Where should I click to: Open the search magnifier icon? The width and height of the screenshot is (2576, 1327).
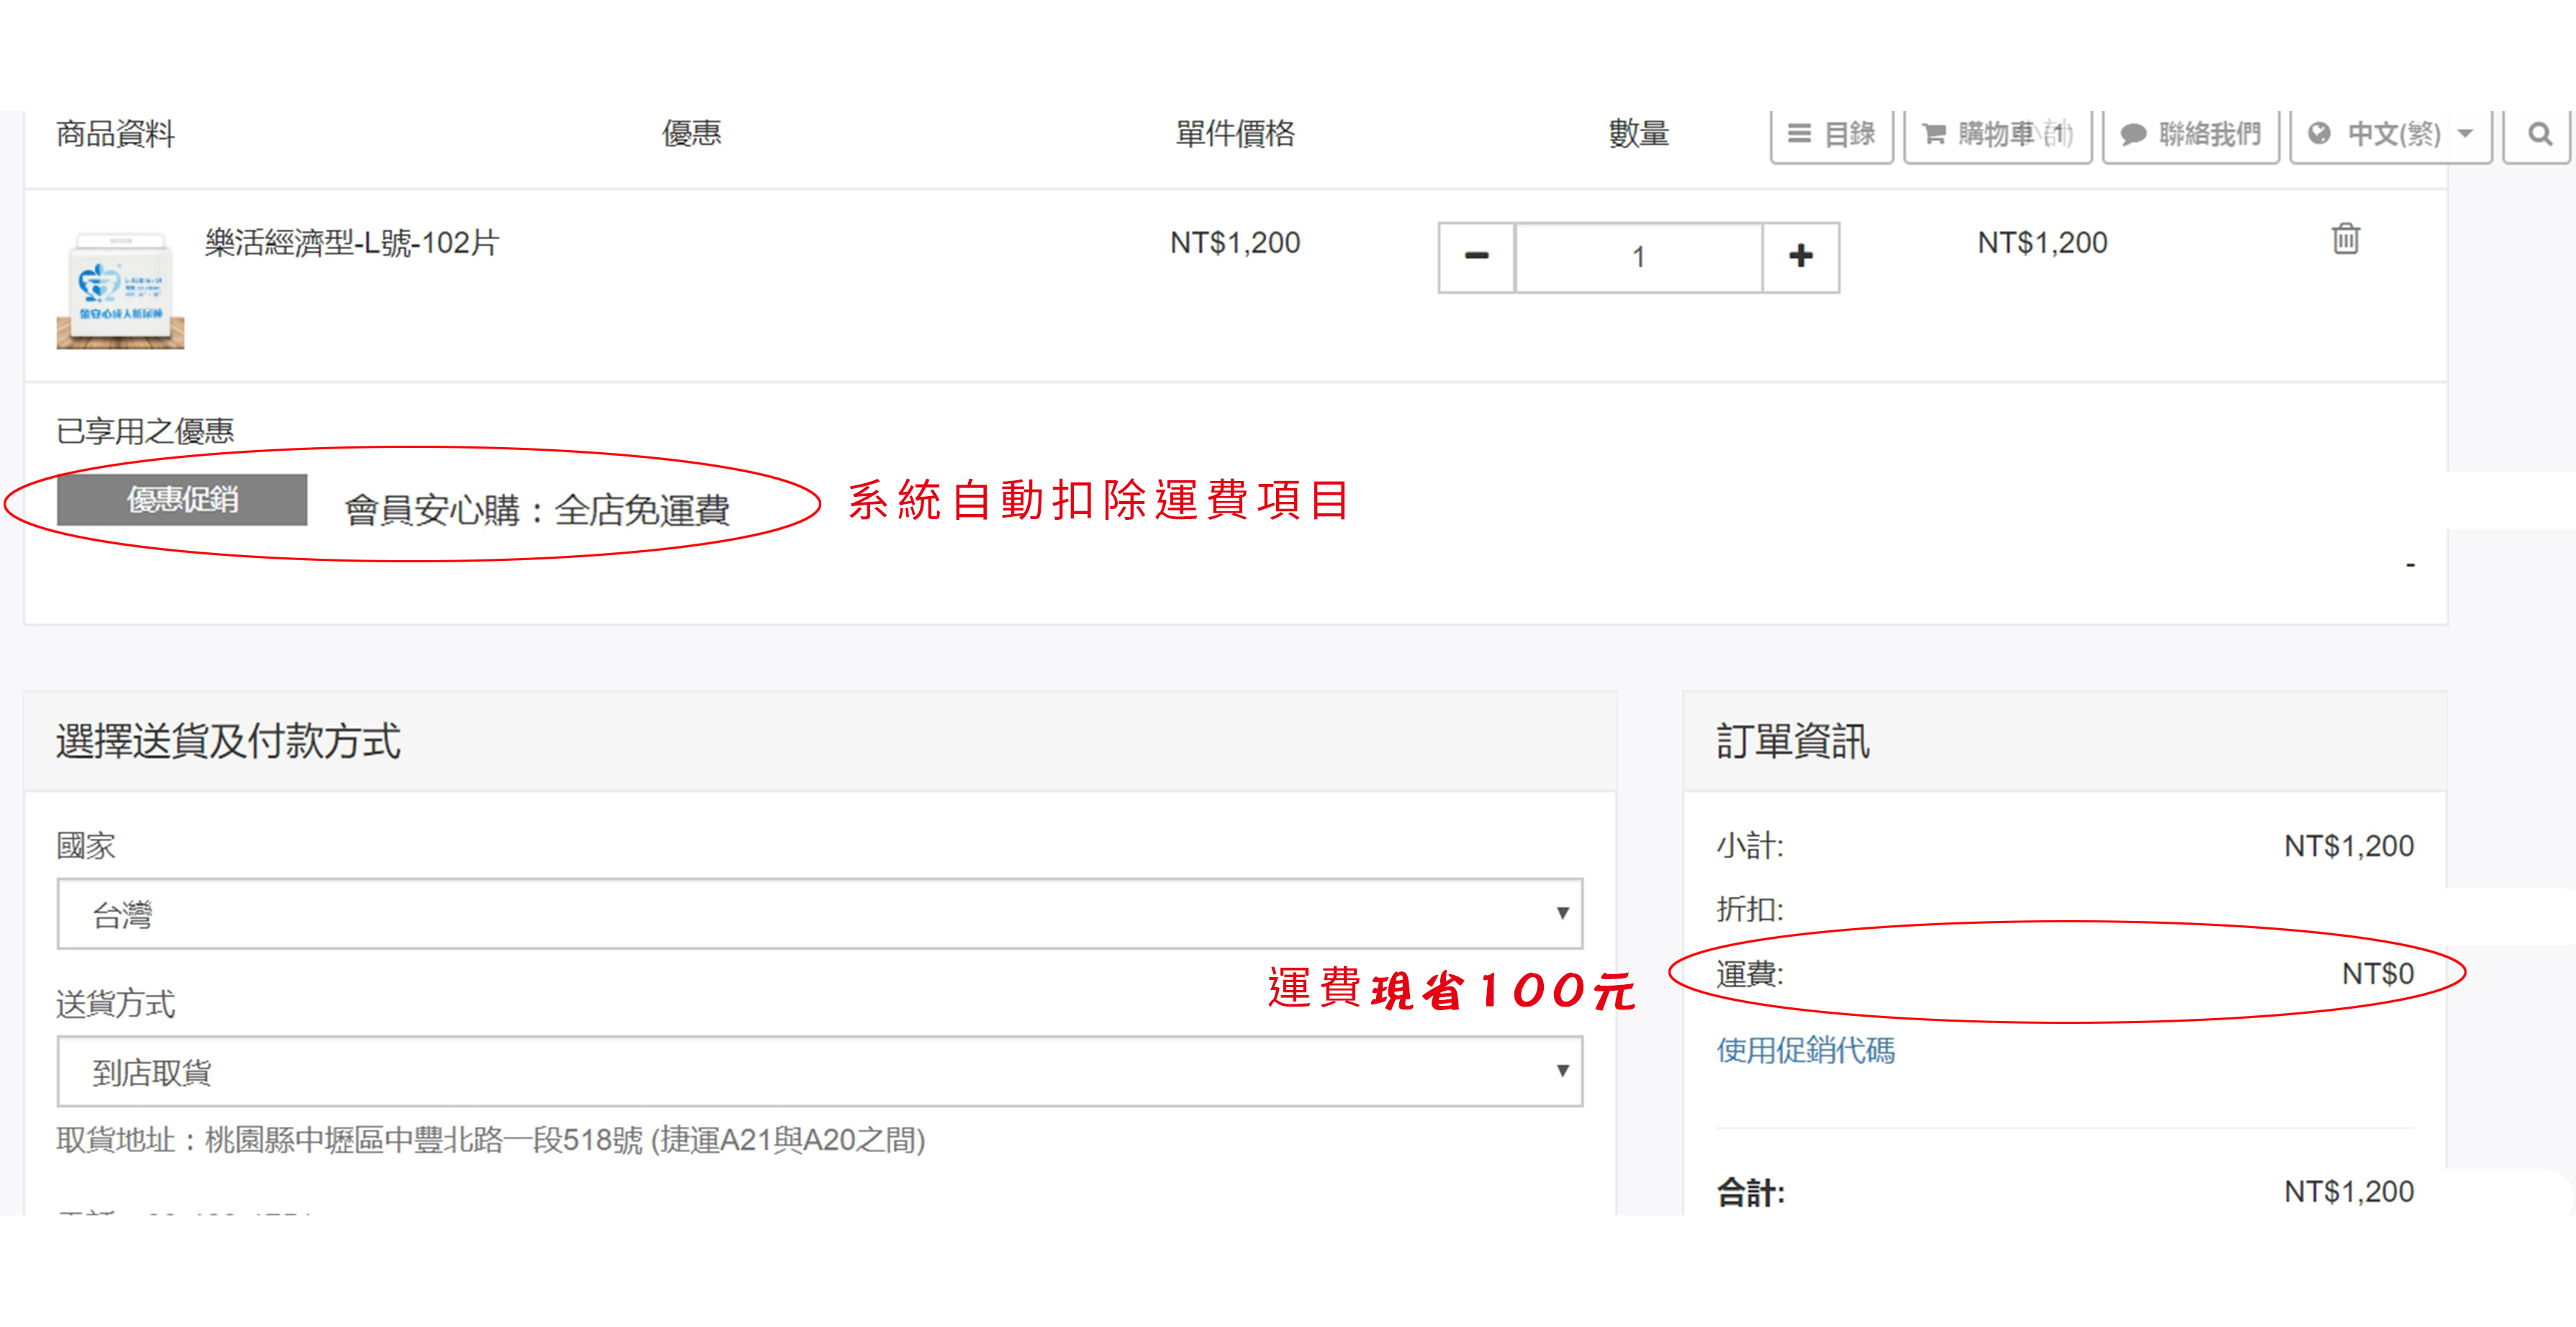[x=2539, y=134]
